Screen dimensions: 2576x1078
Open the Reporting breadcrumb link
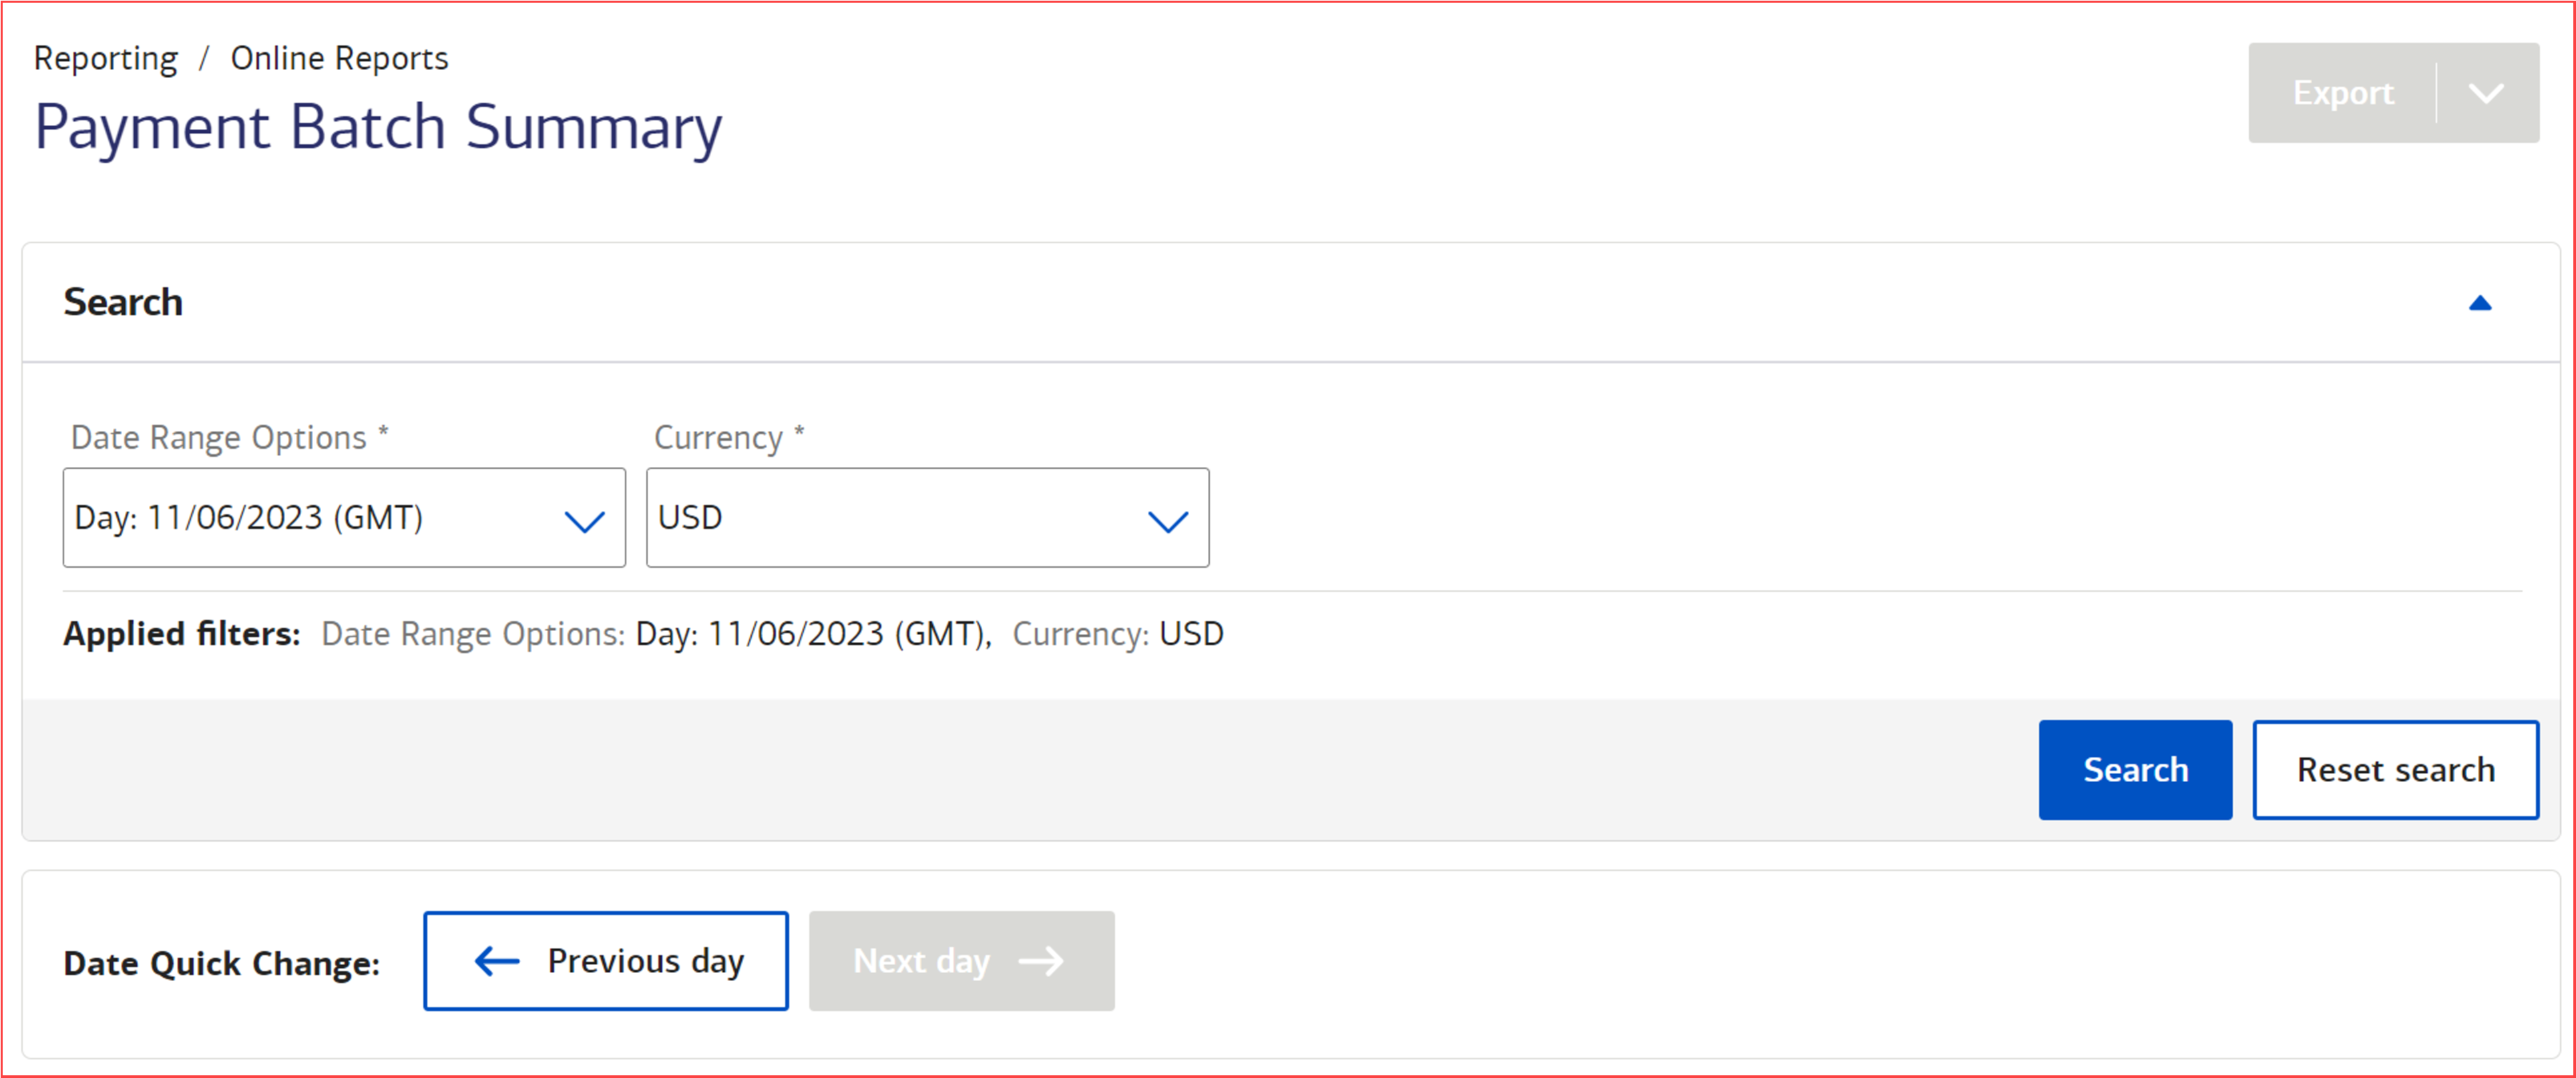point(106,59)
